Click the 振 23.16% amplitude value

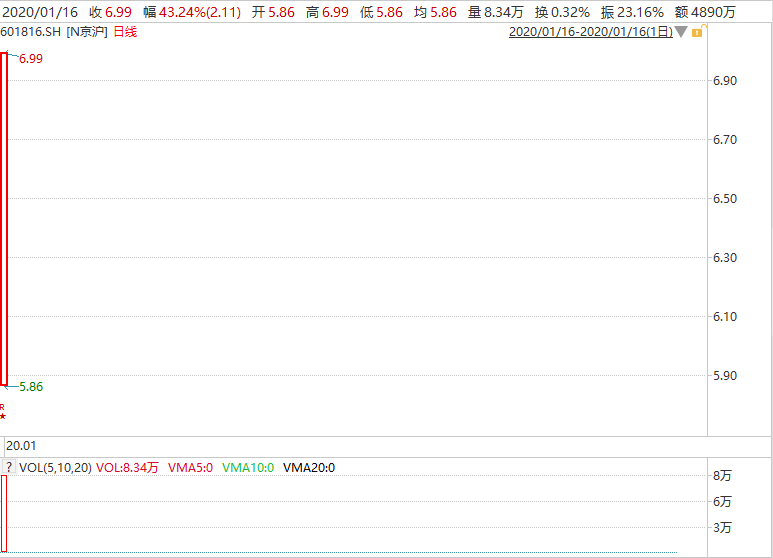click(632, 12)
